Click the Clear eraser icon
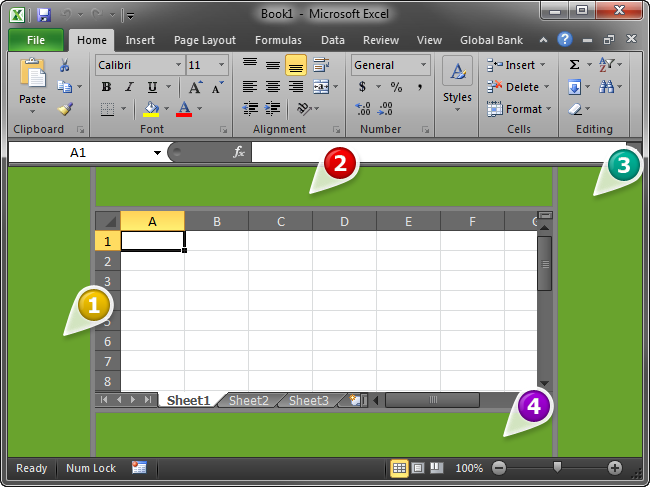The image size is (650, 487). tap(575, 109)
